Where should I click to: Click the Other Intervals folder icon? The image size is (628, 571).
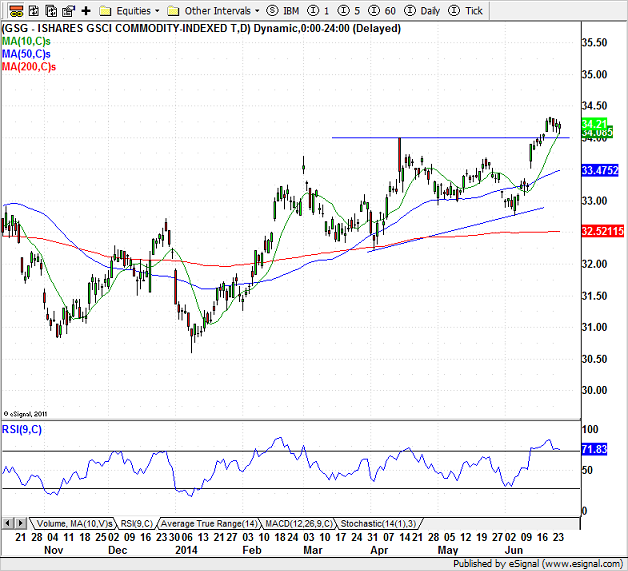(x=173, y=11)
